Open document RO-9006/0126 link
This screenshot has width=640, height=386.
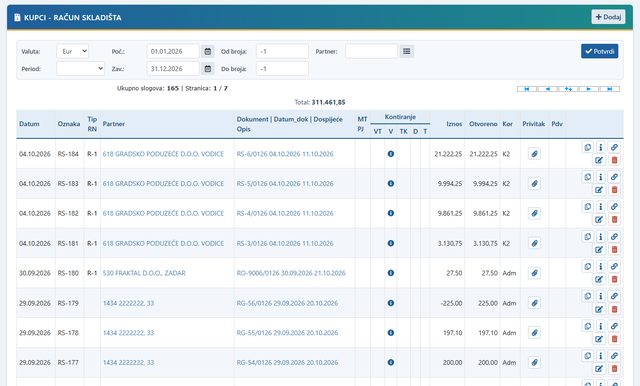tap(291, 273)
